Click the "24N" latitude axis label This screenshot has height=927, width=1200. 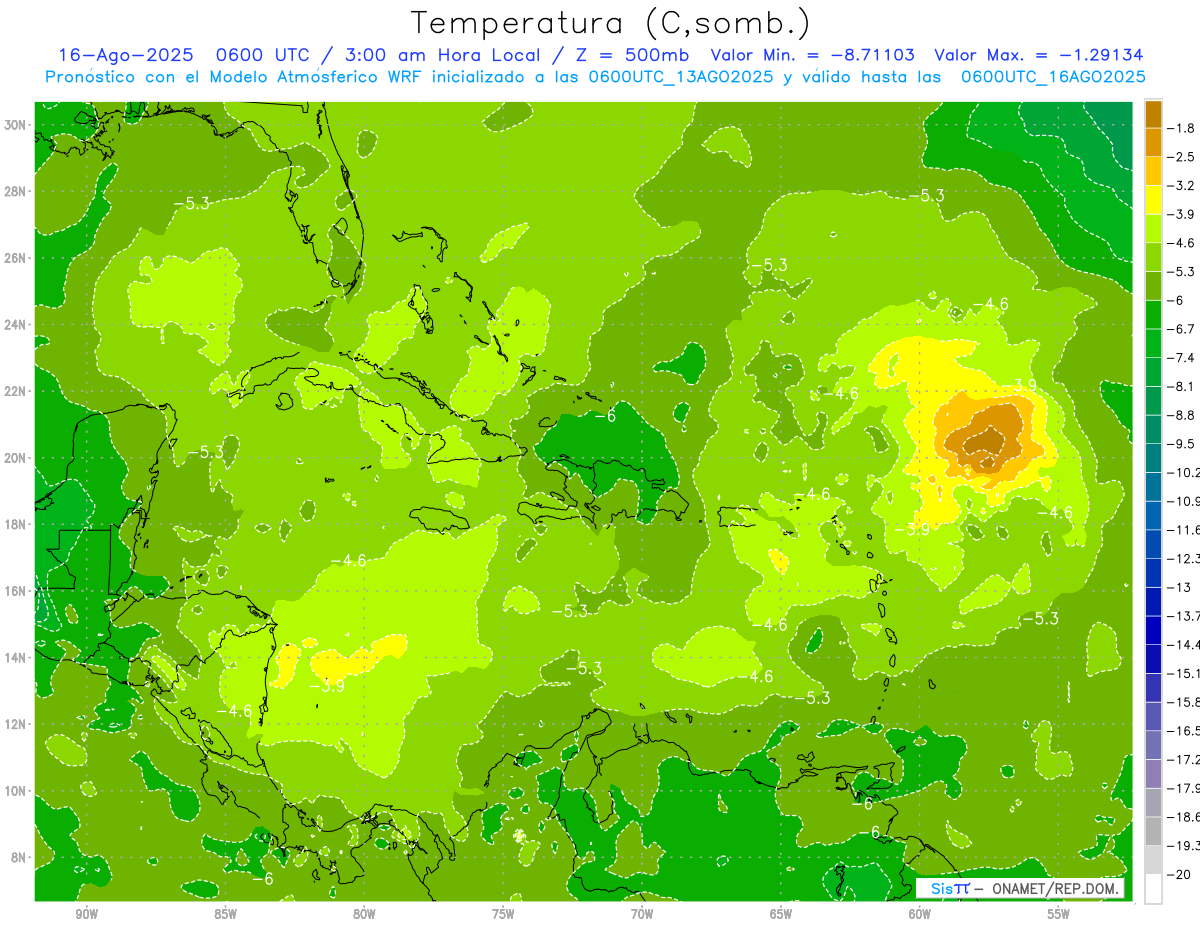(x=15, y=325)
